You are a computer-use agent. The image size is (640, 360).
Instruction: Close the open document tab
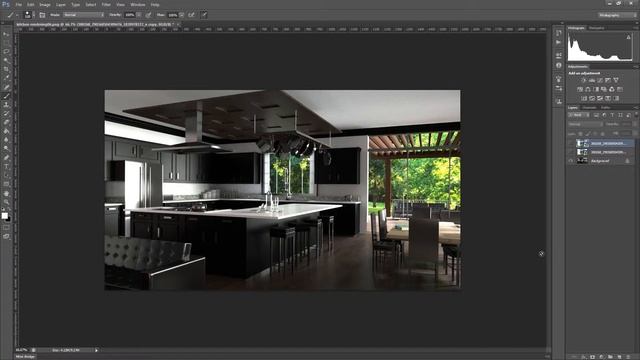[178, 24]
